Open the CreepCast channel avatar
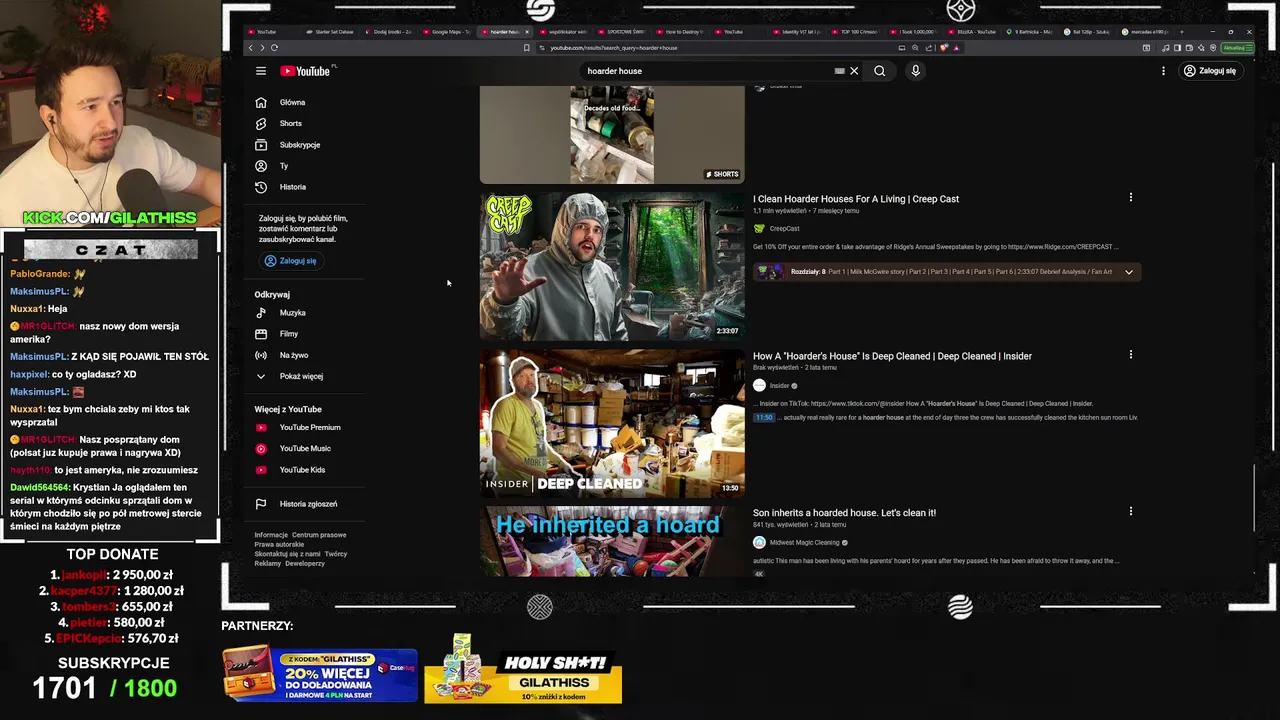 pos(759,229)
